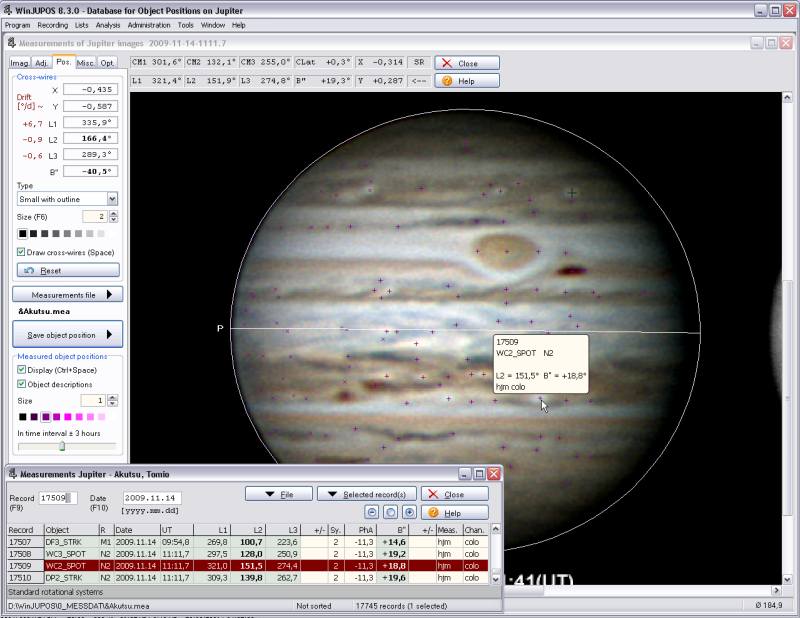This screenshot has width=800, height=618.
Task: Click the Reset cross-wires button
Action: 68,270
